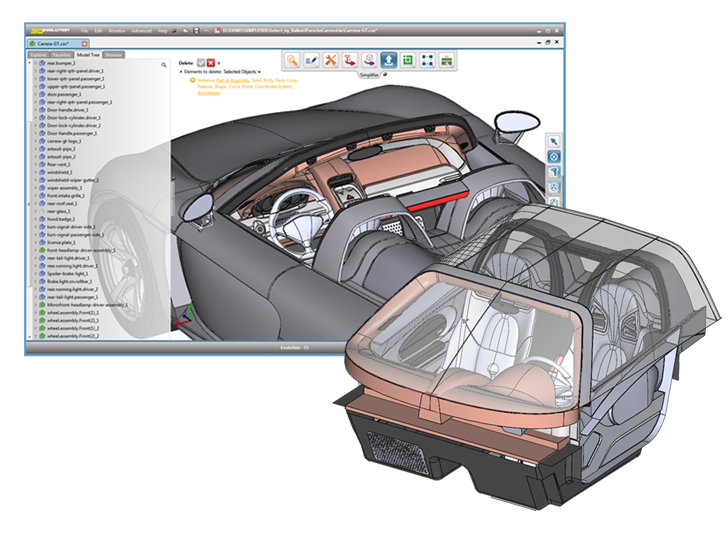
Task: Click the Annotation link
Action: tap(209, 93)
